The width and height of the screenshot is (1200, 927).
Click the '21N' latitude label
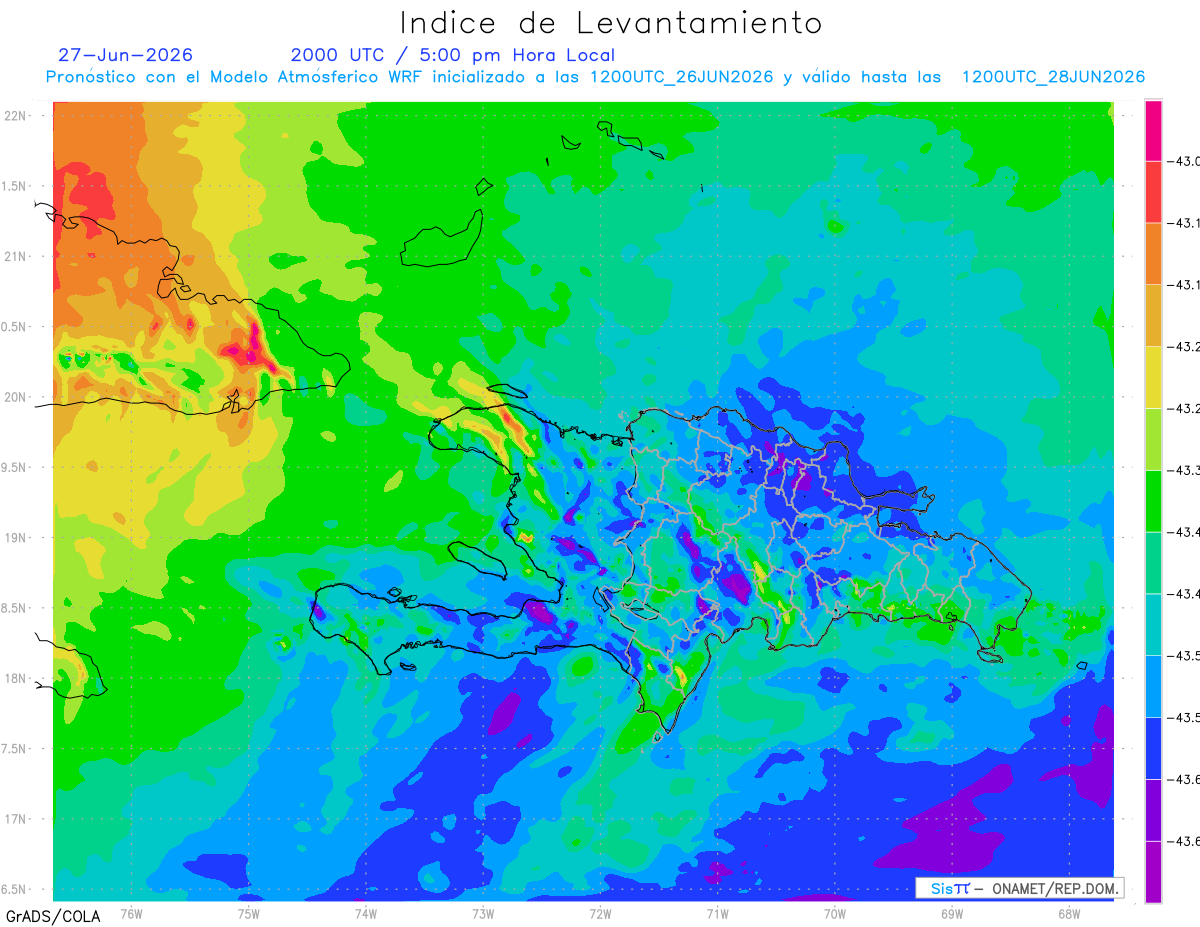(15, 256)
